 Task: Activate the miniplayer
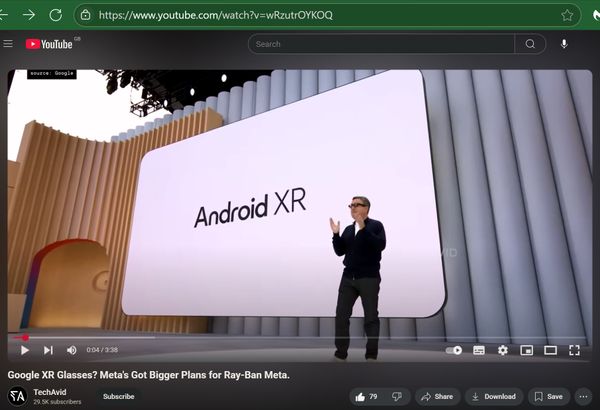(x=527, y=350)
